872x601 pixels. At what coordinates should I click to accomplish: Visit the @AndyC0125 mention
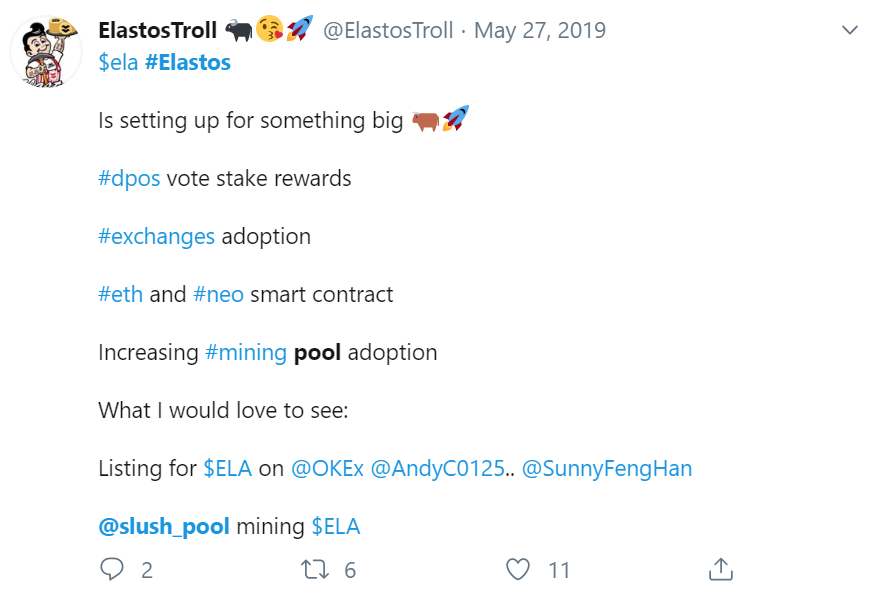(x=437, y=468)
